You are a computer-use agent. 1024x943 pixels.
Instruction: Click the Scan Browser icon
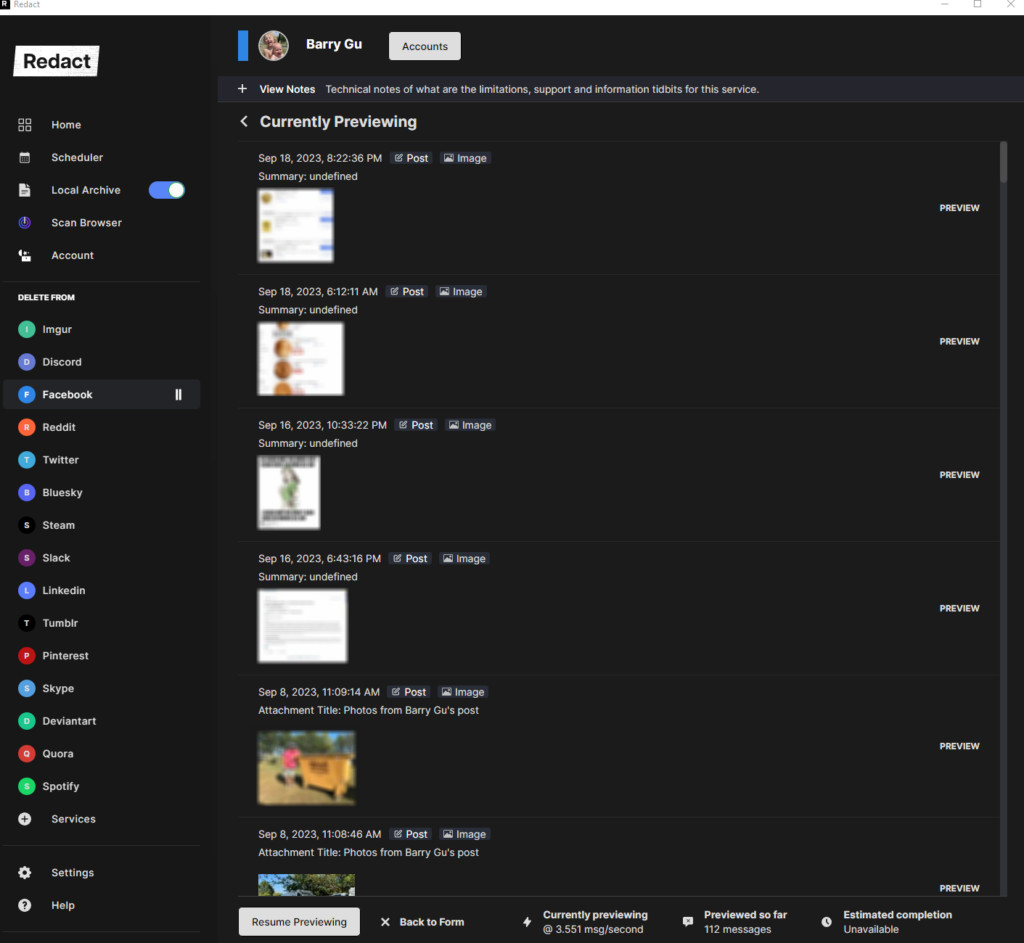[x=25, y=223]
